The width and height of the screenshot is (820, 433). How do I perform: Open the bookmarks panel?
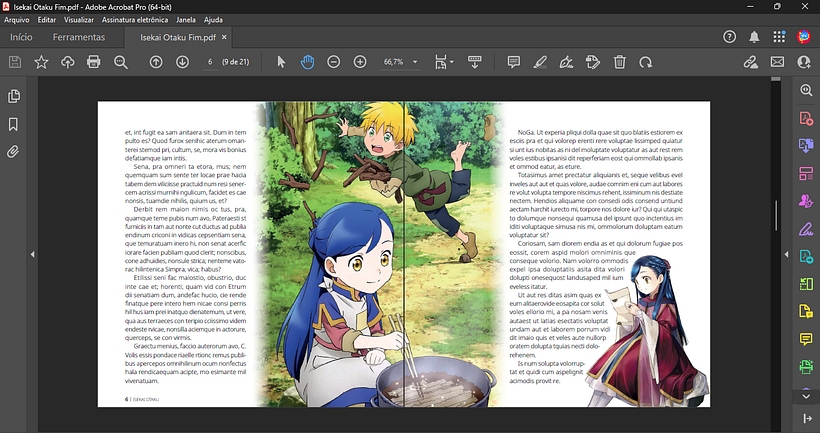coord(13,124)
